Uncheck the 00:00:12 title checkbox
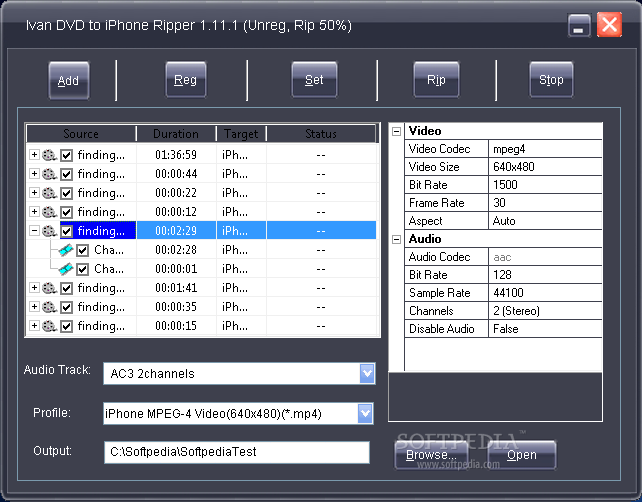The width and height of the screenshot is (642, 502). [66, 212]
